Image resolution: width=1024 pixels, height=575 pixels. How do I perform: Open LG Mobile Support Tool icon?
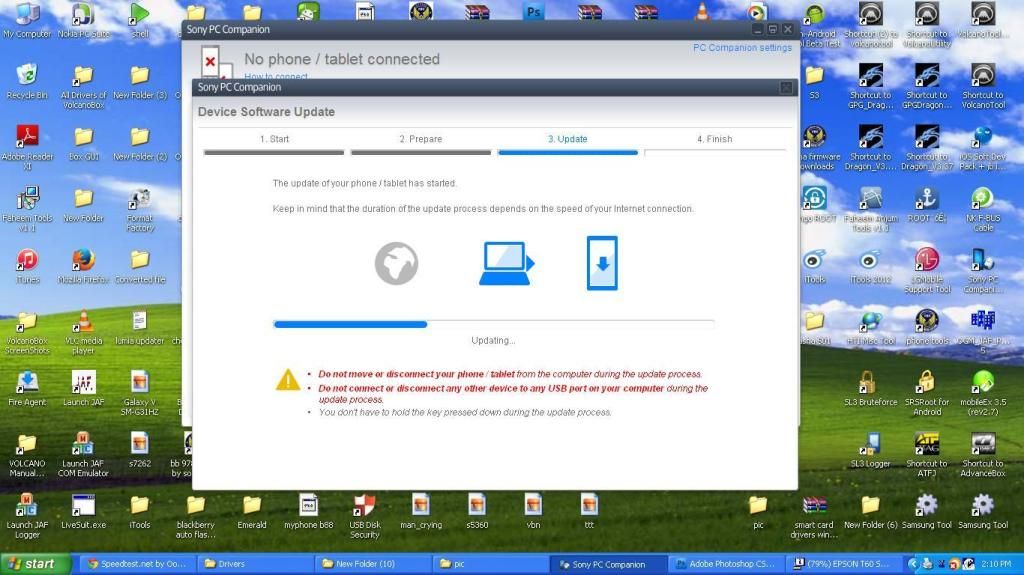[x=927, y=271]
